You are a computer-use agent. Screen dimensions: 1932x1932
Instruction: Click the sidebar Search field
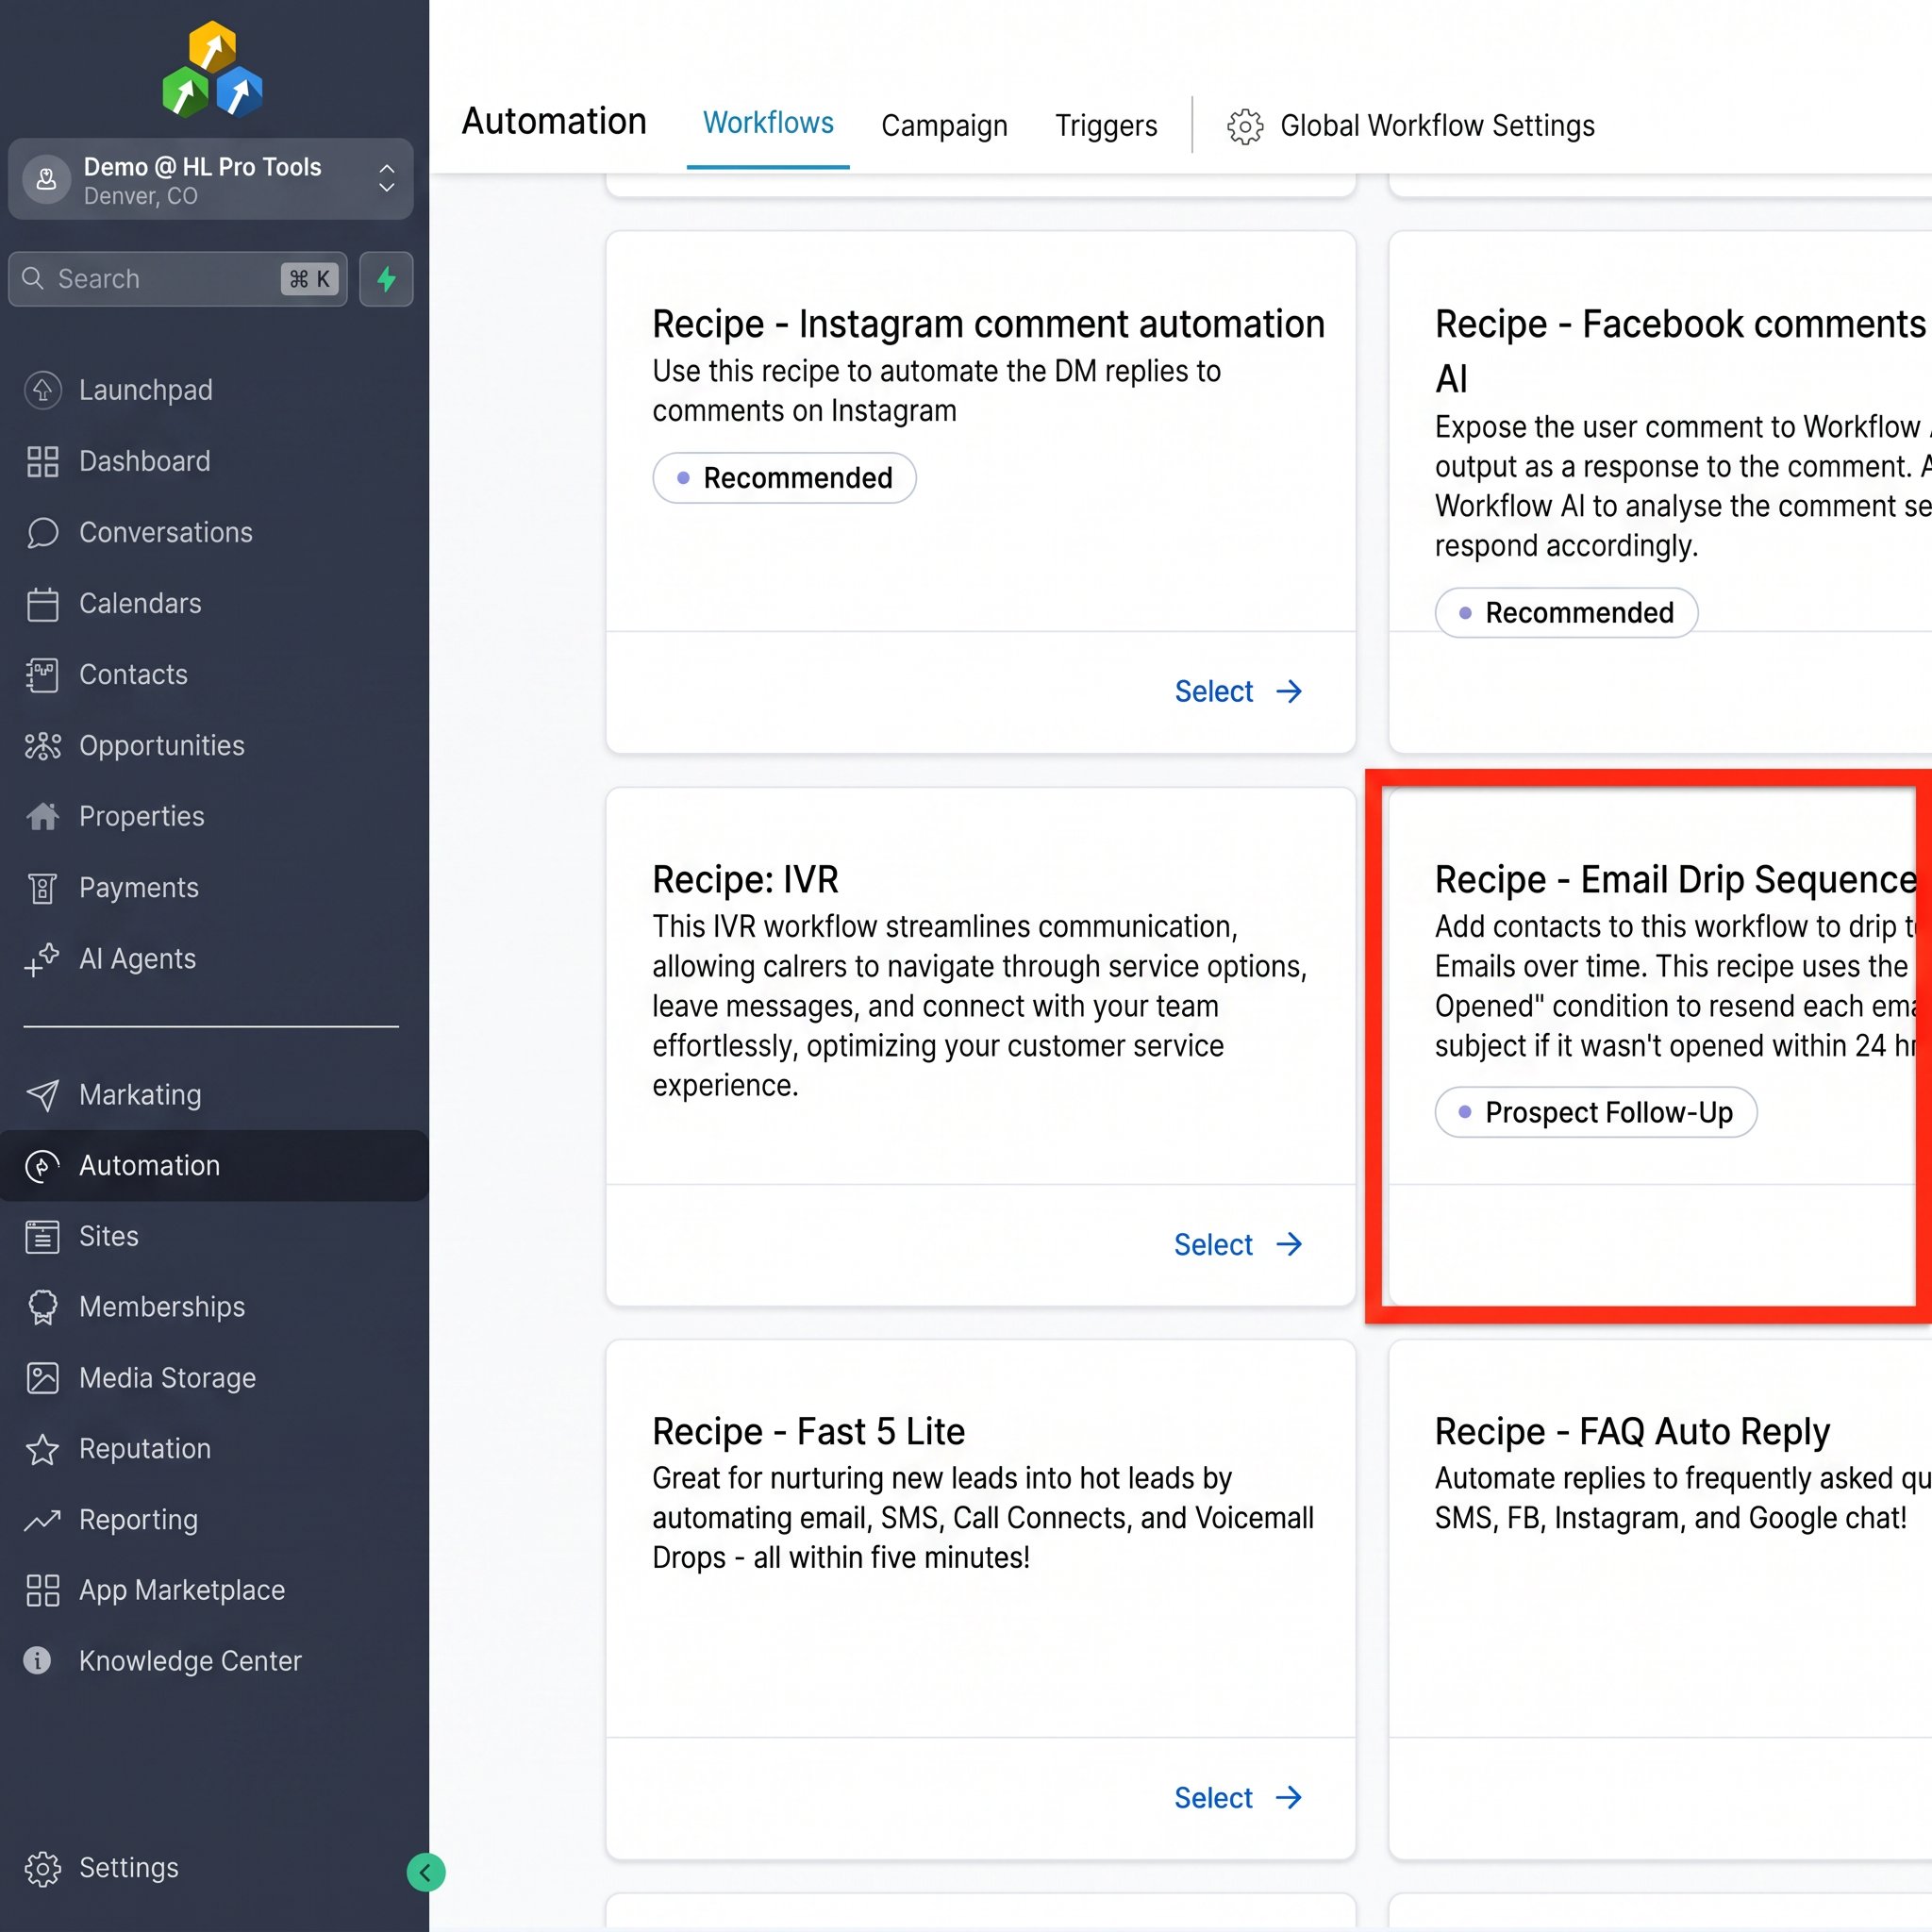(x=178, y=279)
